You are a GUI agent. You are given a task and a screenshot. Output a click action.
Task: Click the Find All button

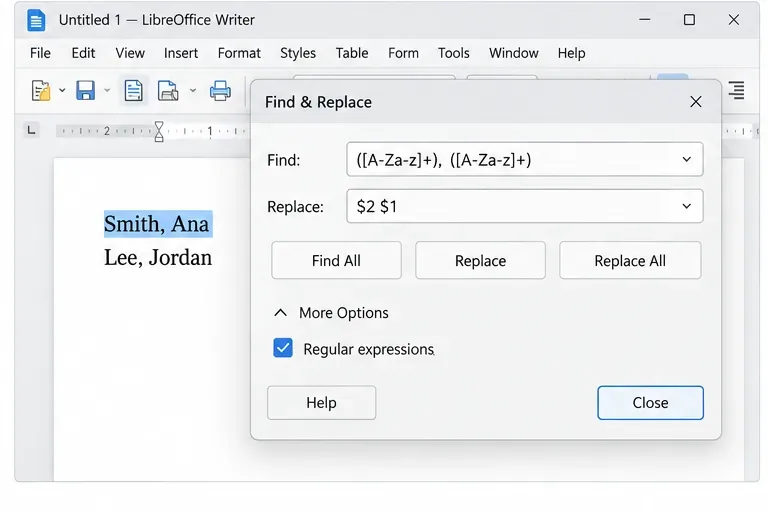pyautogui.click(x=336, y=261)
